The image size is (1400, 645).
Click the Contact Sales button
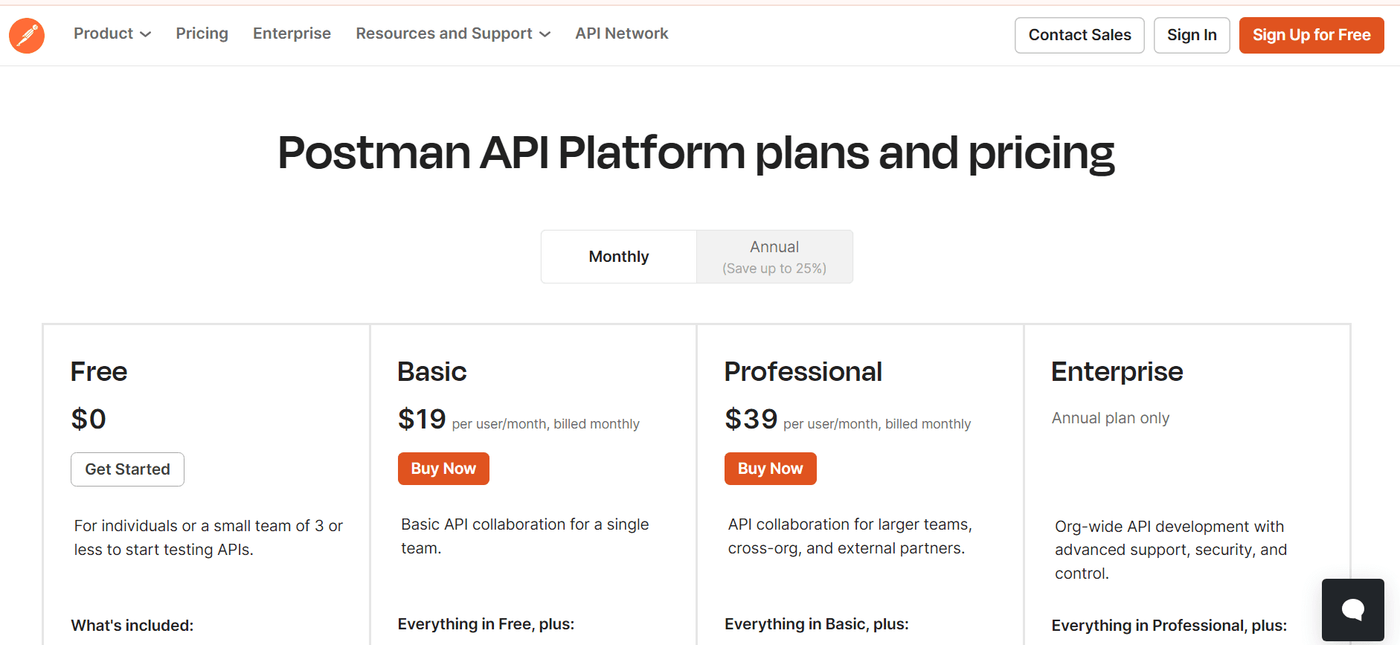pos(1080,35)
